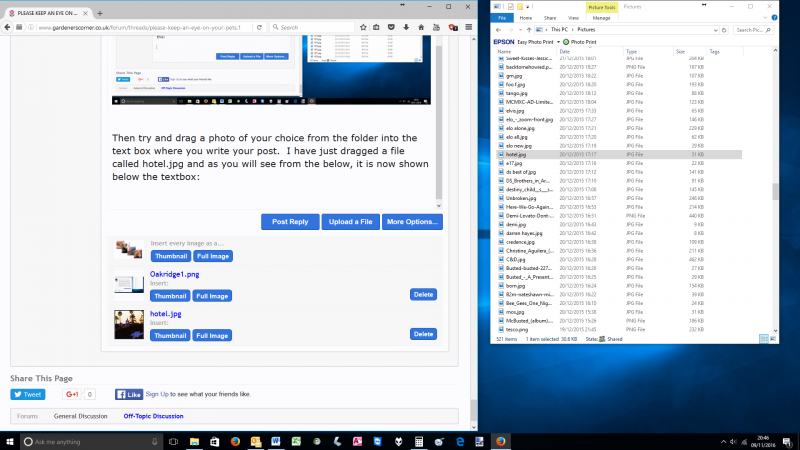Image resolution: width=800 pixels, height=450 pixels.
Task: Delete the hotel.jpg attachment
Action: tap(423, 333)
